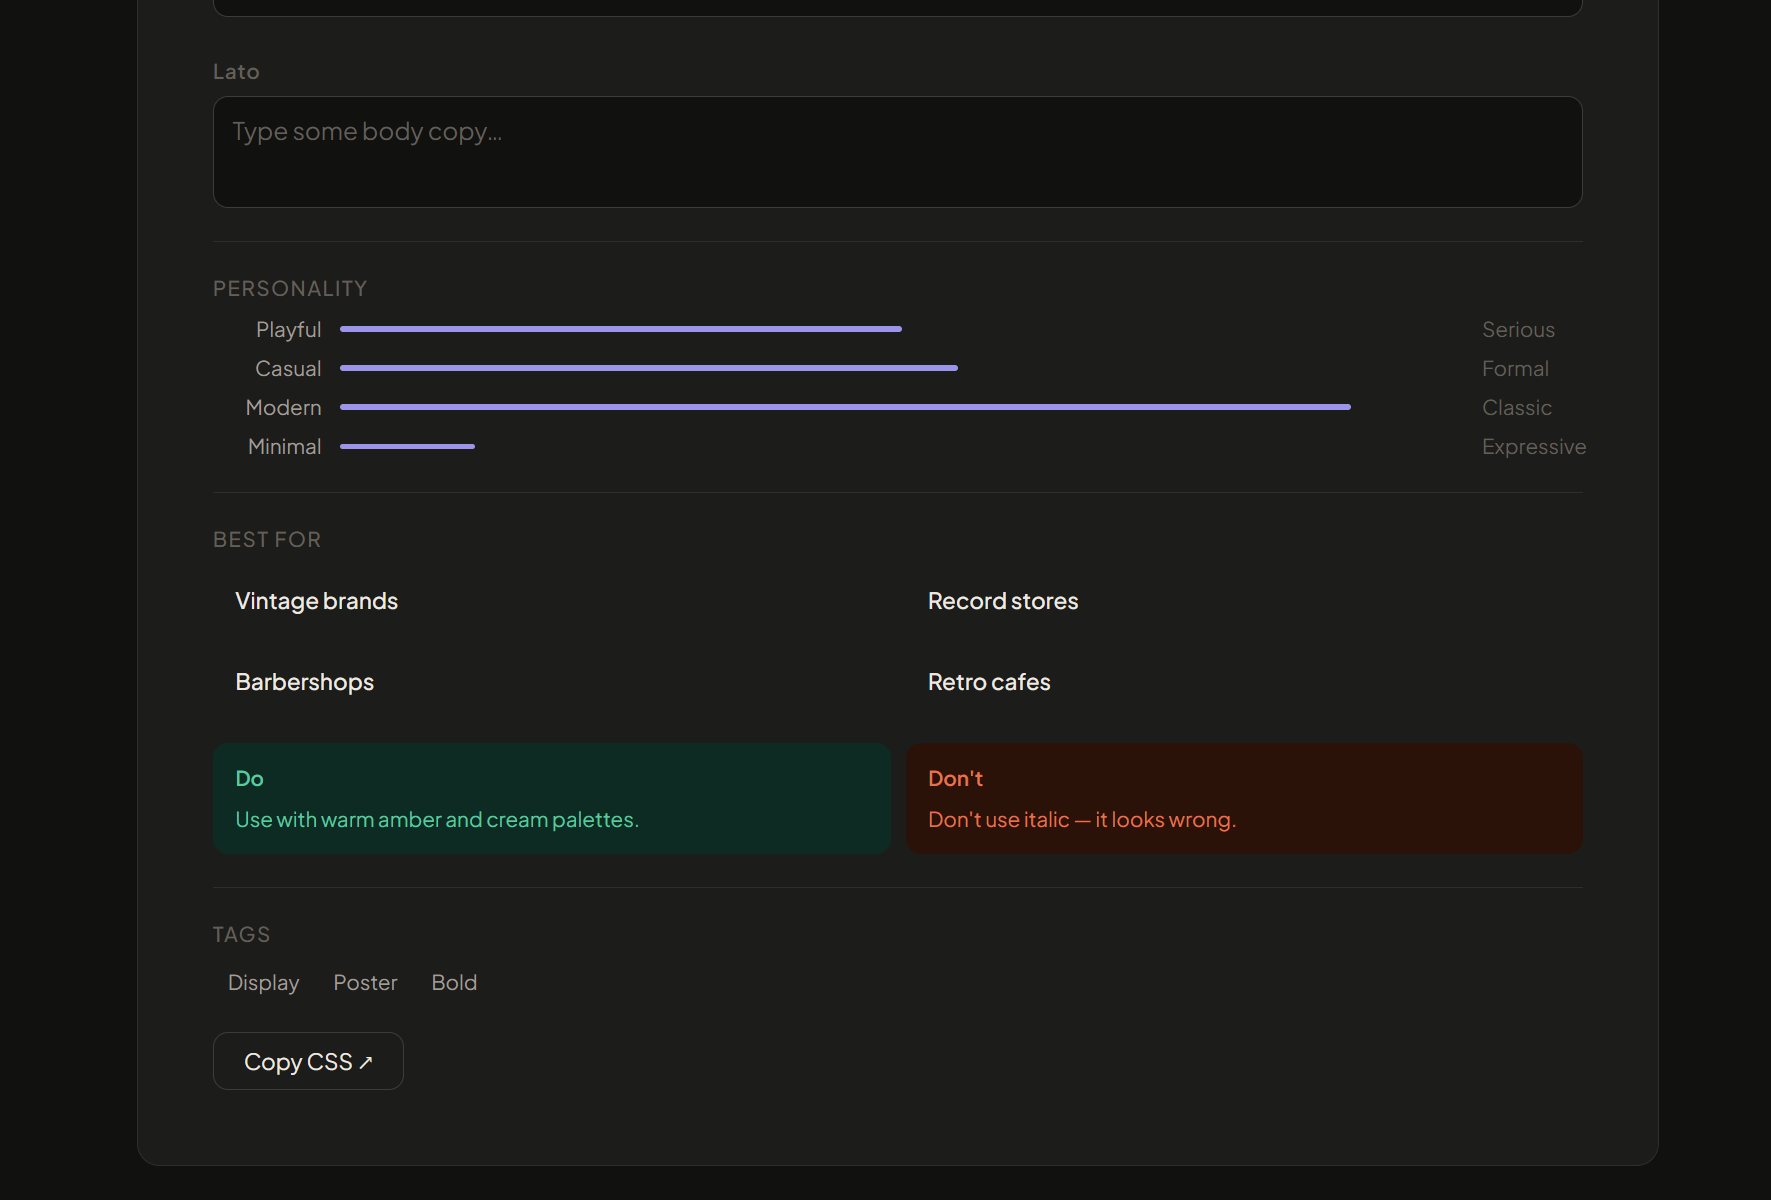Screen dimensions: 1771x1200
Task: Focus the Lato body copy text area
Action: pyautogui.click(x=897, y=152)
